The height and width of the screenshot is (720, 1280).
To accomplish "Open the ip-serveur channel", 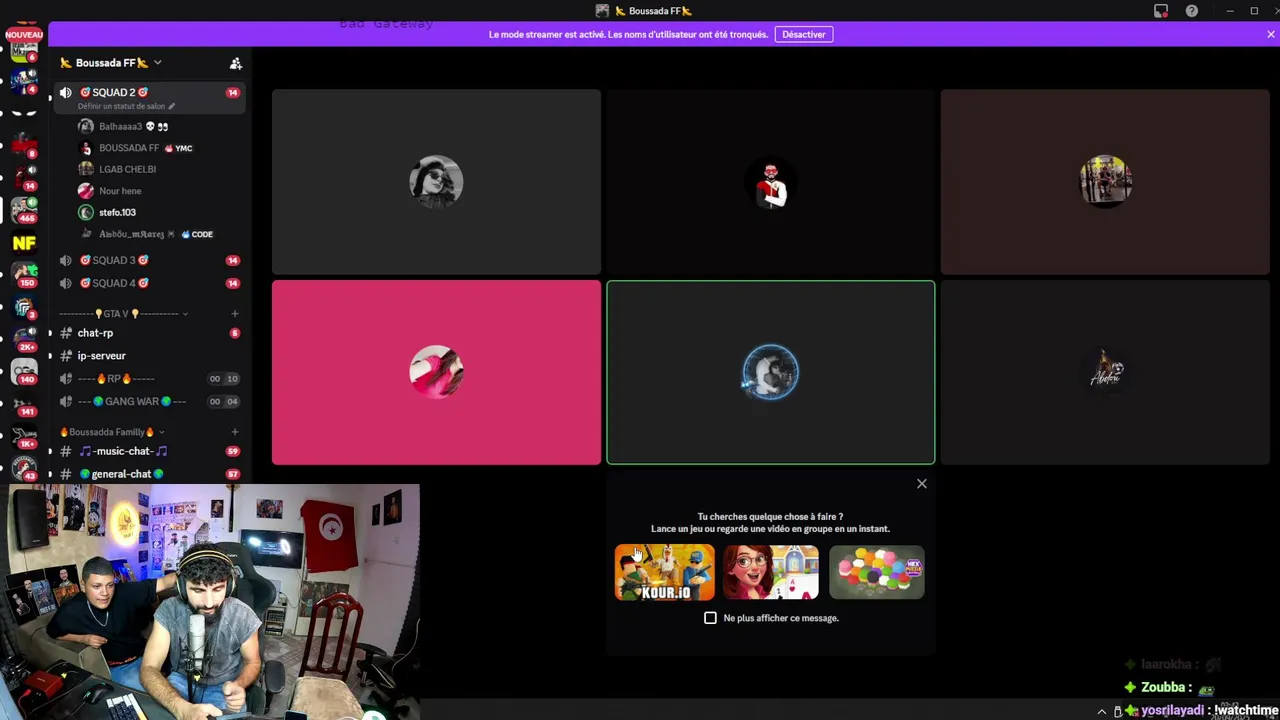I will pos(150,356).
